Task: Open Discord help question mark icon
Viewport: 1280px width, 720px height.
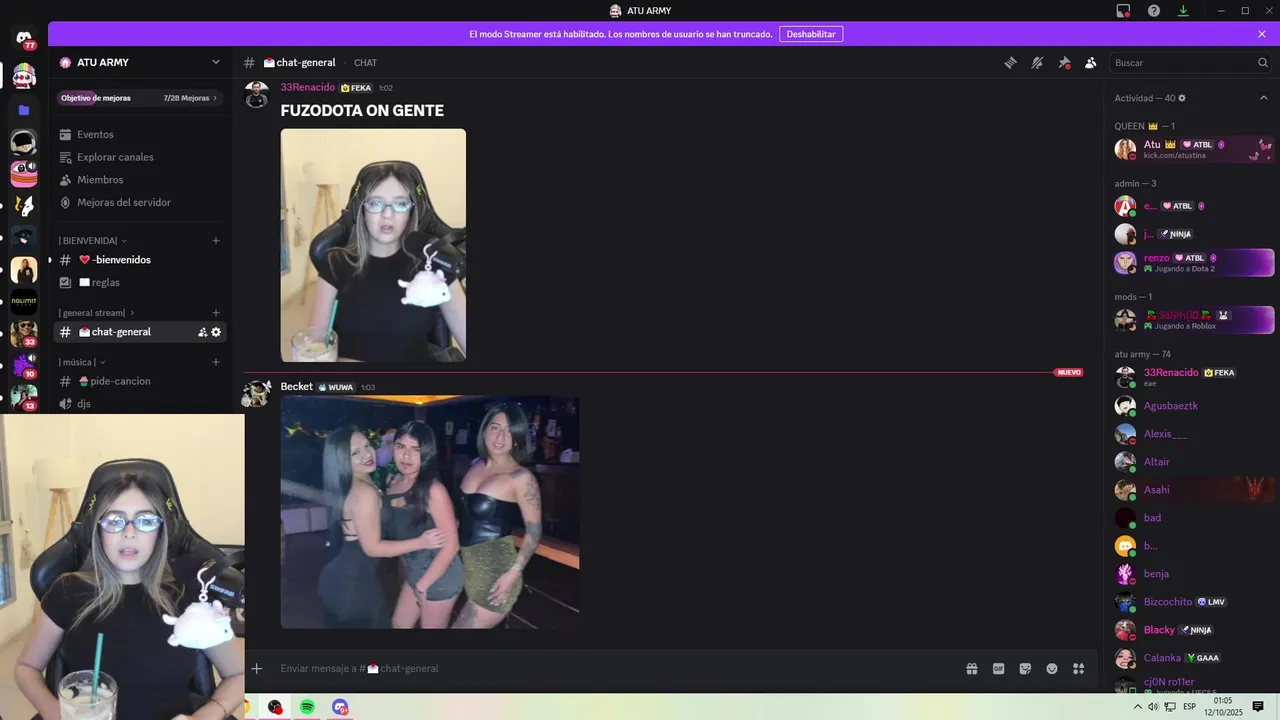Action: point(1154,11)
